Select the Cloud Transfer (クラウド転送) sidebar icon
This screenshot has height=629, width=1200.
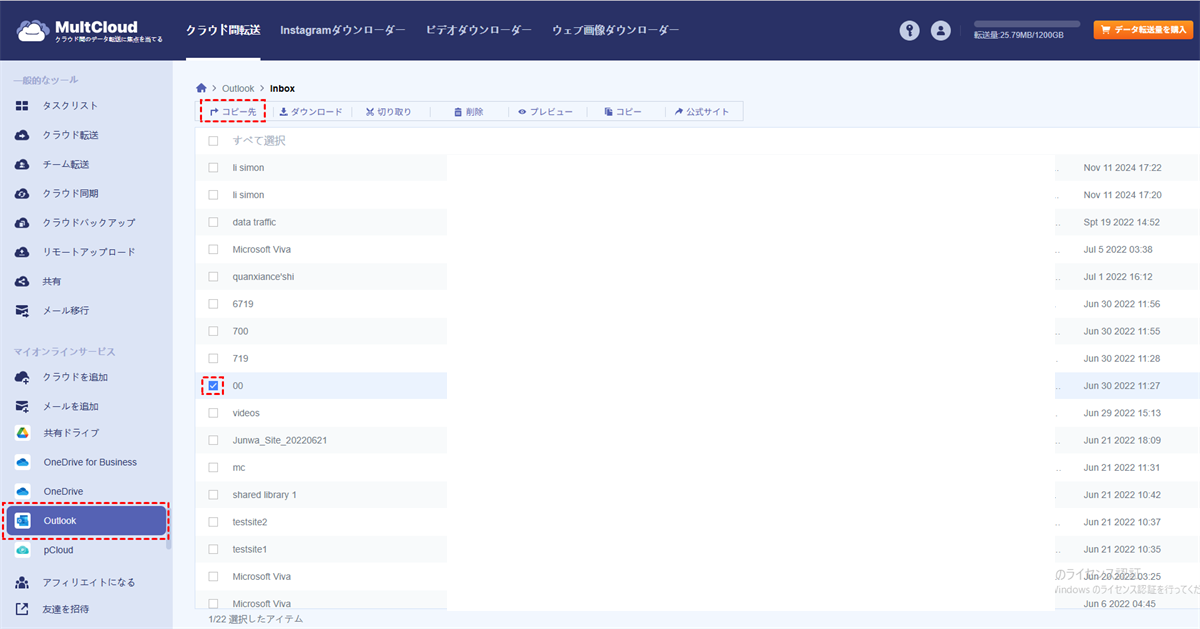(x=22, y=135)
